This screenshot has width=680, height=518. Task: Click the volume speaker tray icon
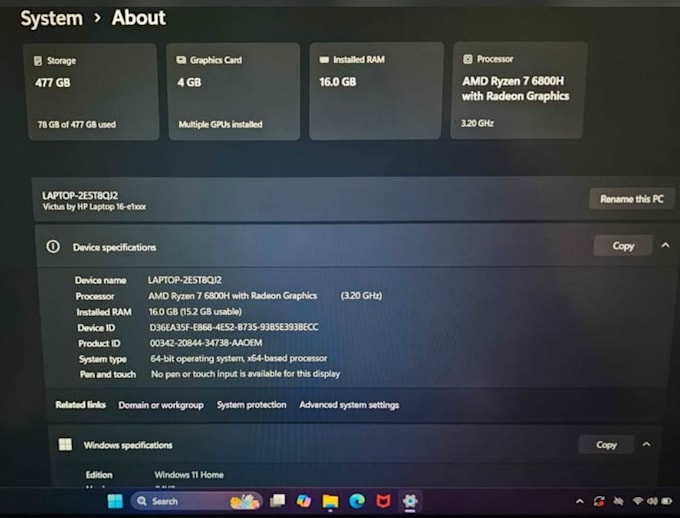pos(652,501)
